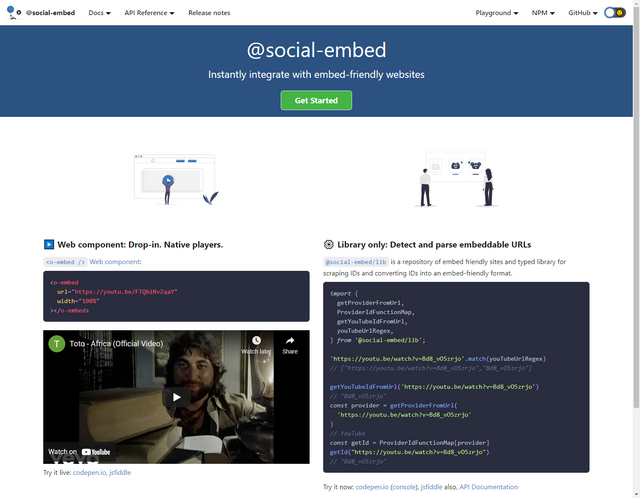Click the "from '@social-embed/lib'" import line

click(378, 340)
